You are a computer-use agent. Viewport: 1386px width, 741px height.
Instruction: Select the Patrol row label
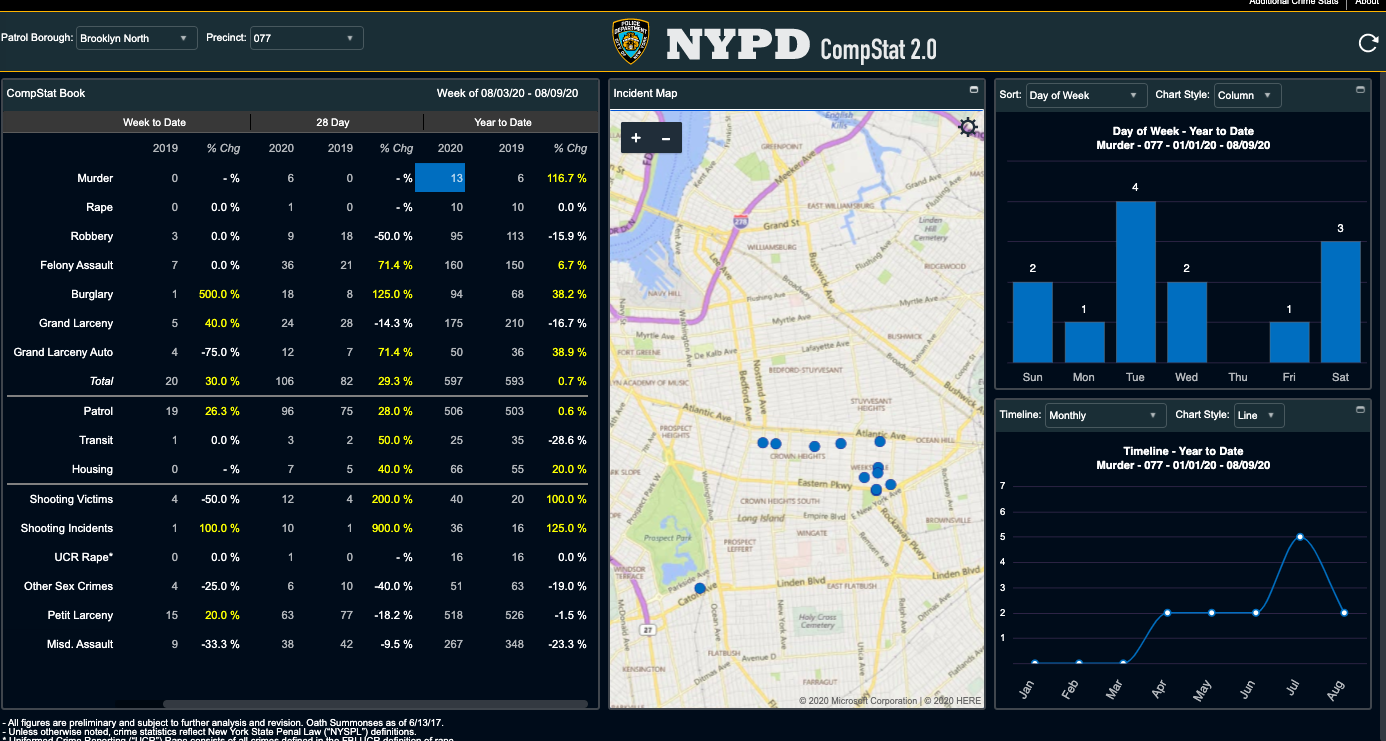pyautogui.click(x=98, y=411)
